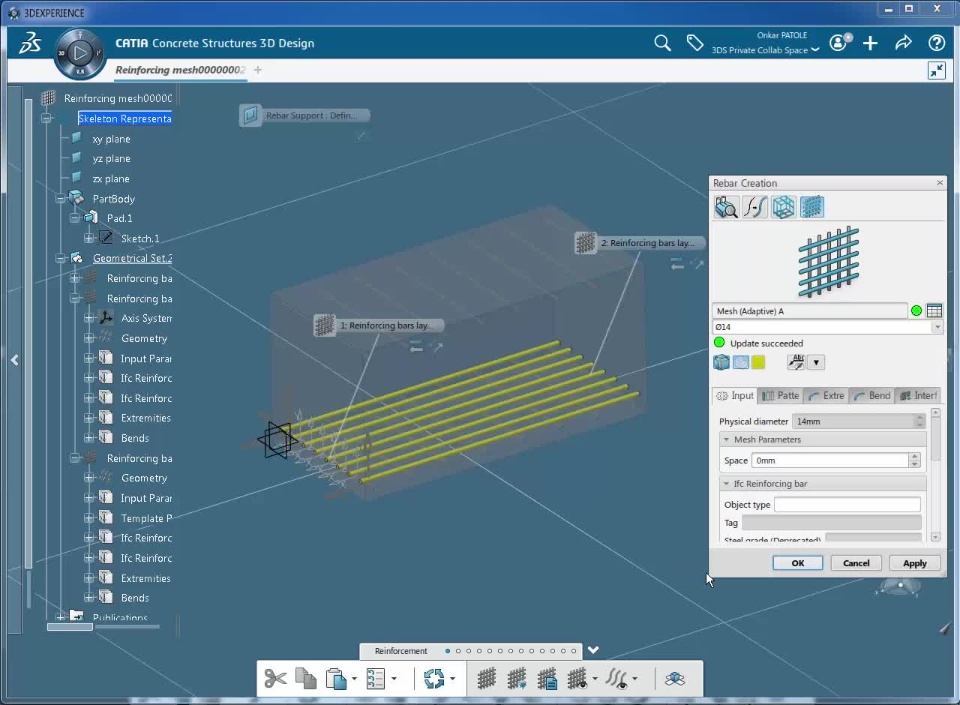This screenshot has width=960, height=705.
Task: Click the Abc annotation pencil icon
Action: (x=796, y=362)
